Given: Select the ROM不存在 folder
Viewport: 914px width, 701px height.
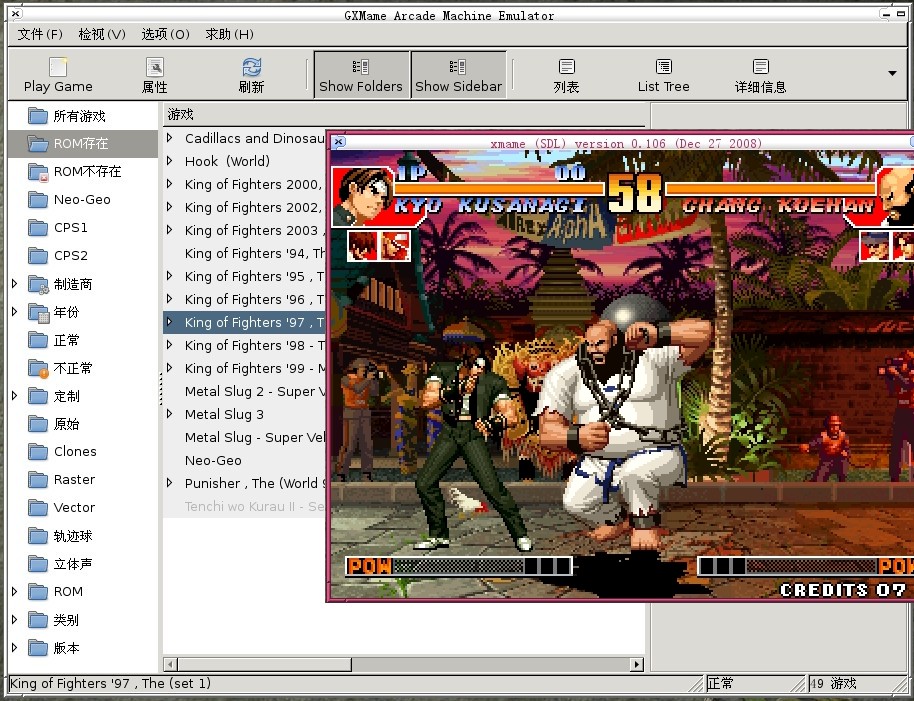Looking at the screenshot, I should tap(83, 171).
